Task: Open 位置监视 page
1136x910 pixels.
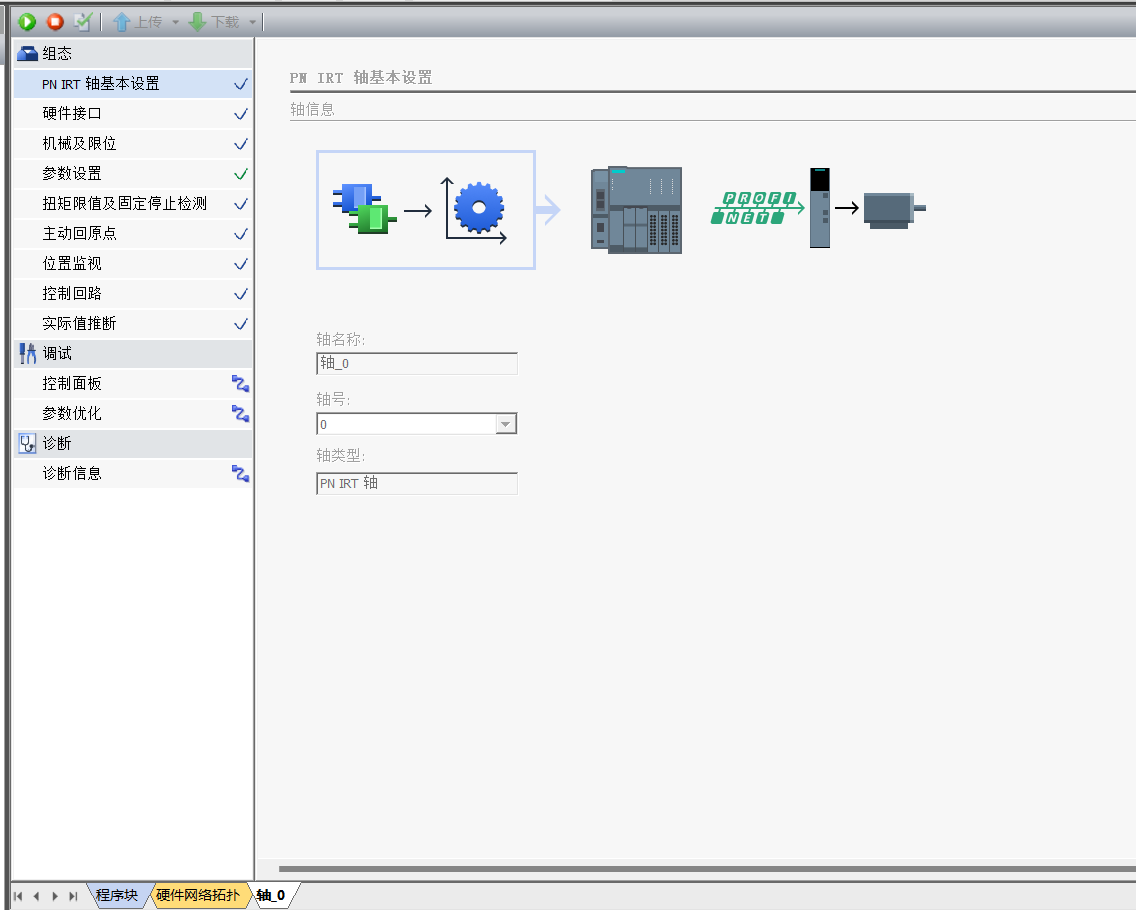Action: (x=133, y=264)
